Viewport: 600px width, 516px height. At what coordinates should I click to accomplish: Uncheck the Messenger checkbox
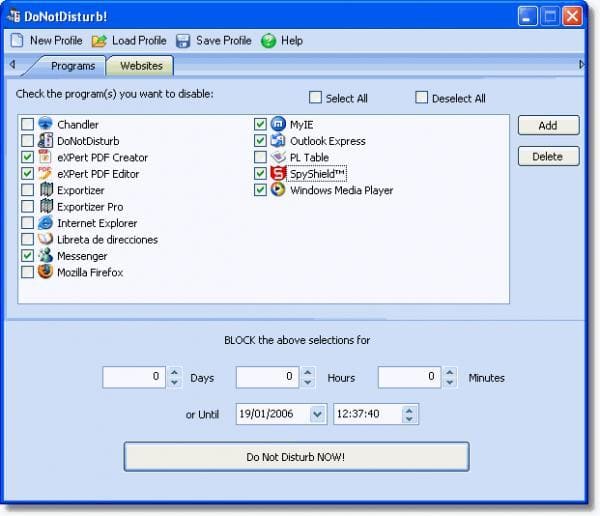27,256
